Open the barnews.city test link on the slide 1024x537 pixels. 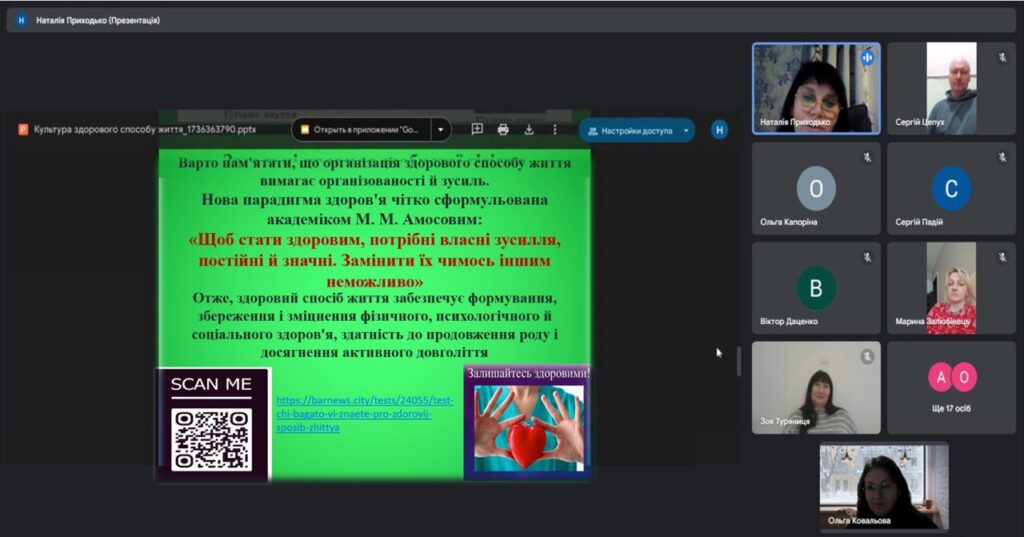tap(364, 413)
